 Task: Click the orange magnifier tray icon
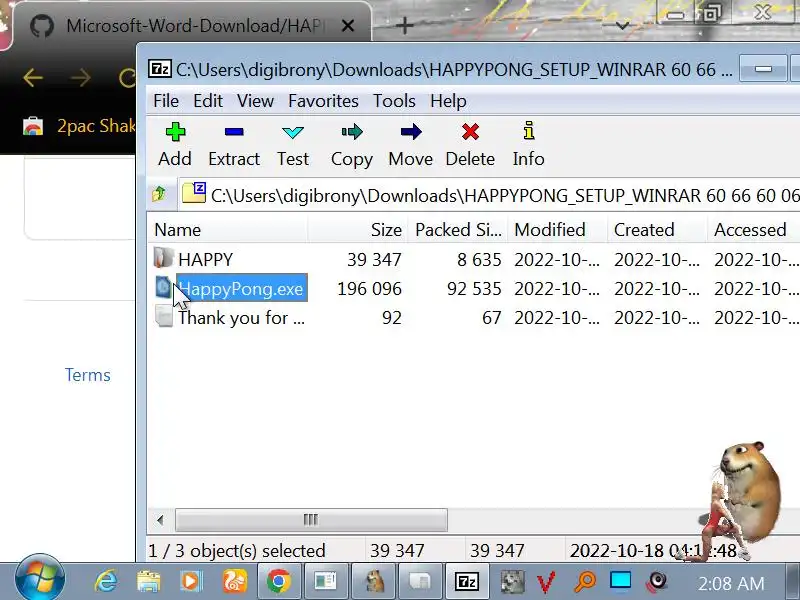[x=584, y=581]
